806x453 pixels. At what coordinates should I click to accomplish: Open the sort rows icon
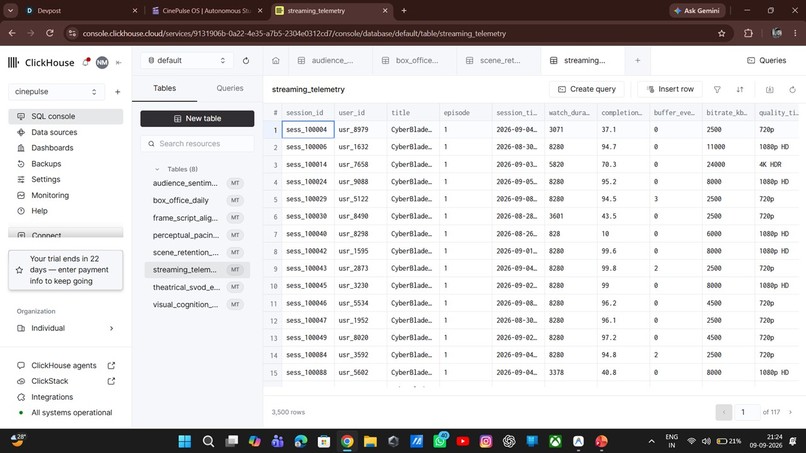click(x=740, y=89)
